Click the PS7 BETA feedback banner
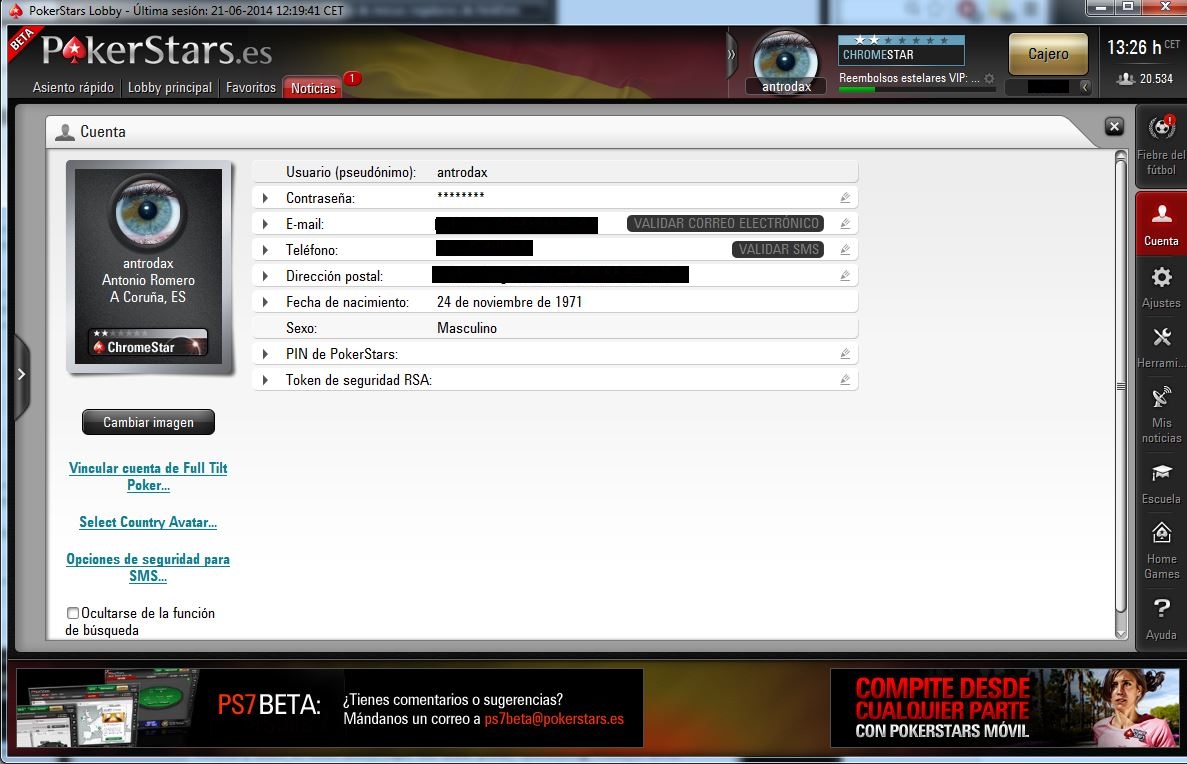This screenshot has height=764, width=1187. (329, 708)
